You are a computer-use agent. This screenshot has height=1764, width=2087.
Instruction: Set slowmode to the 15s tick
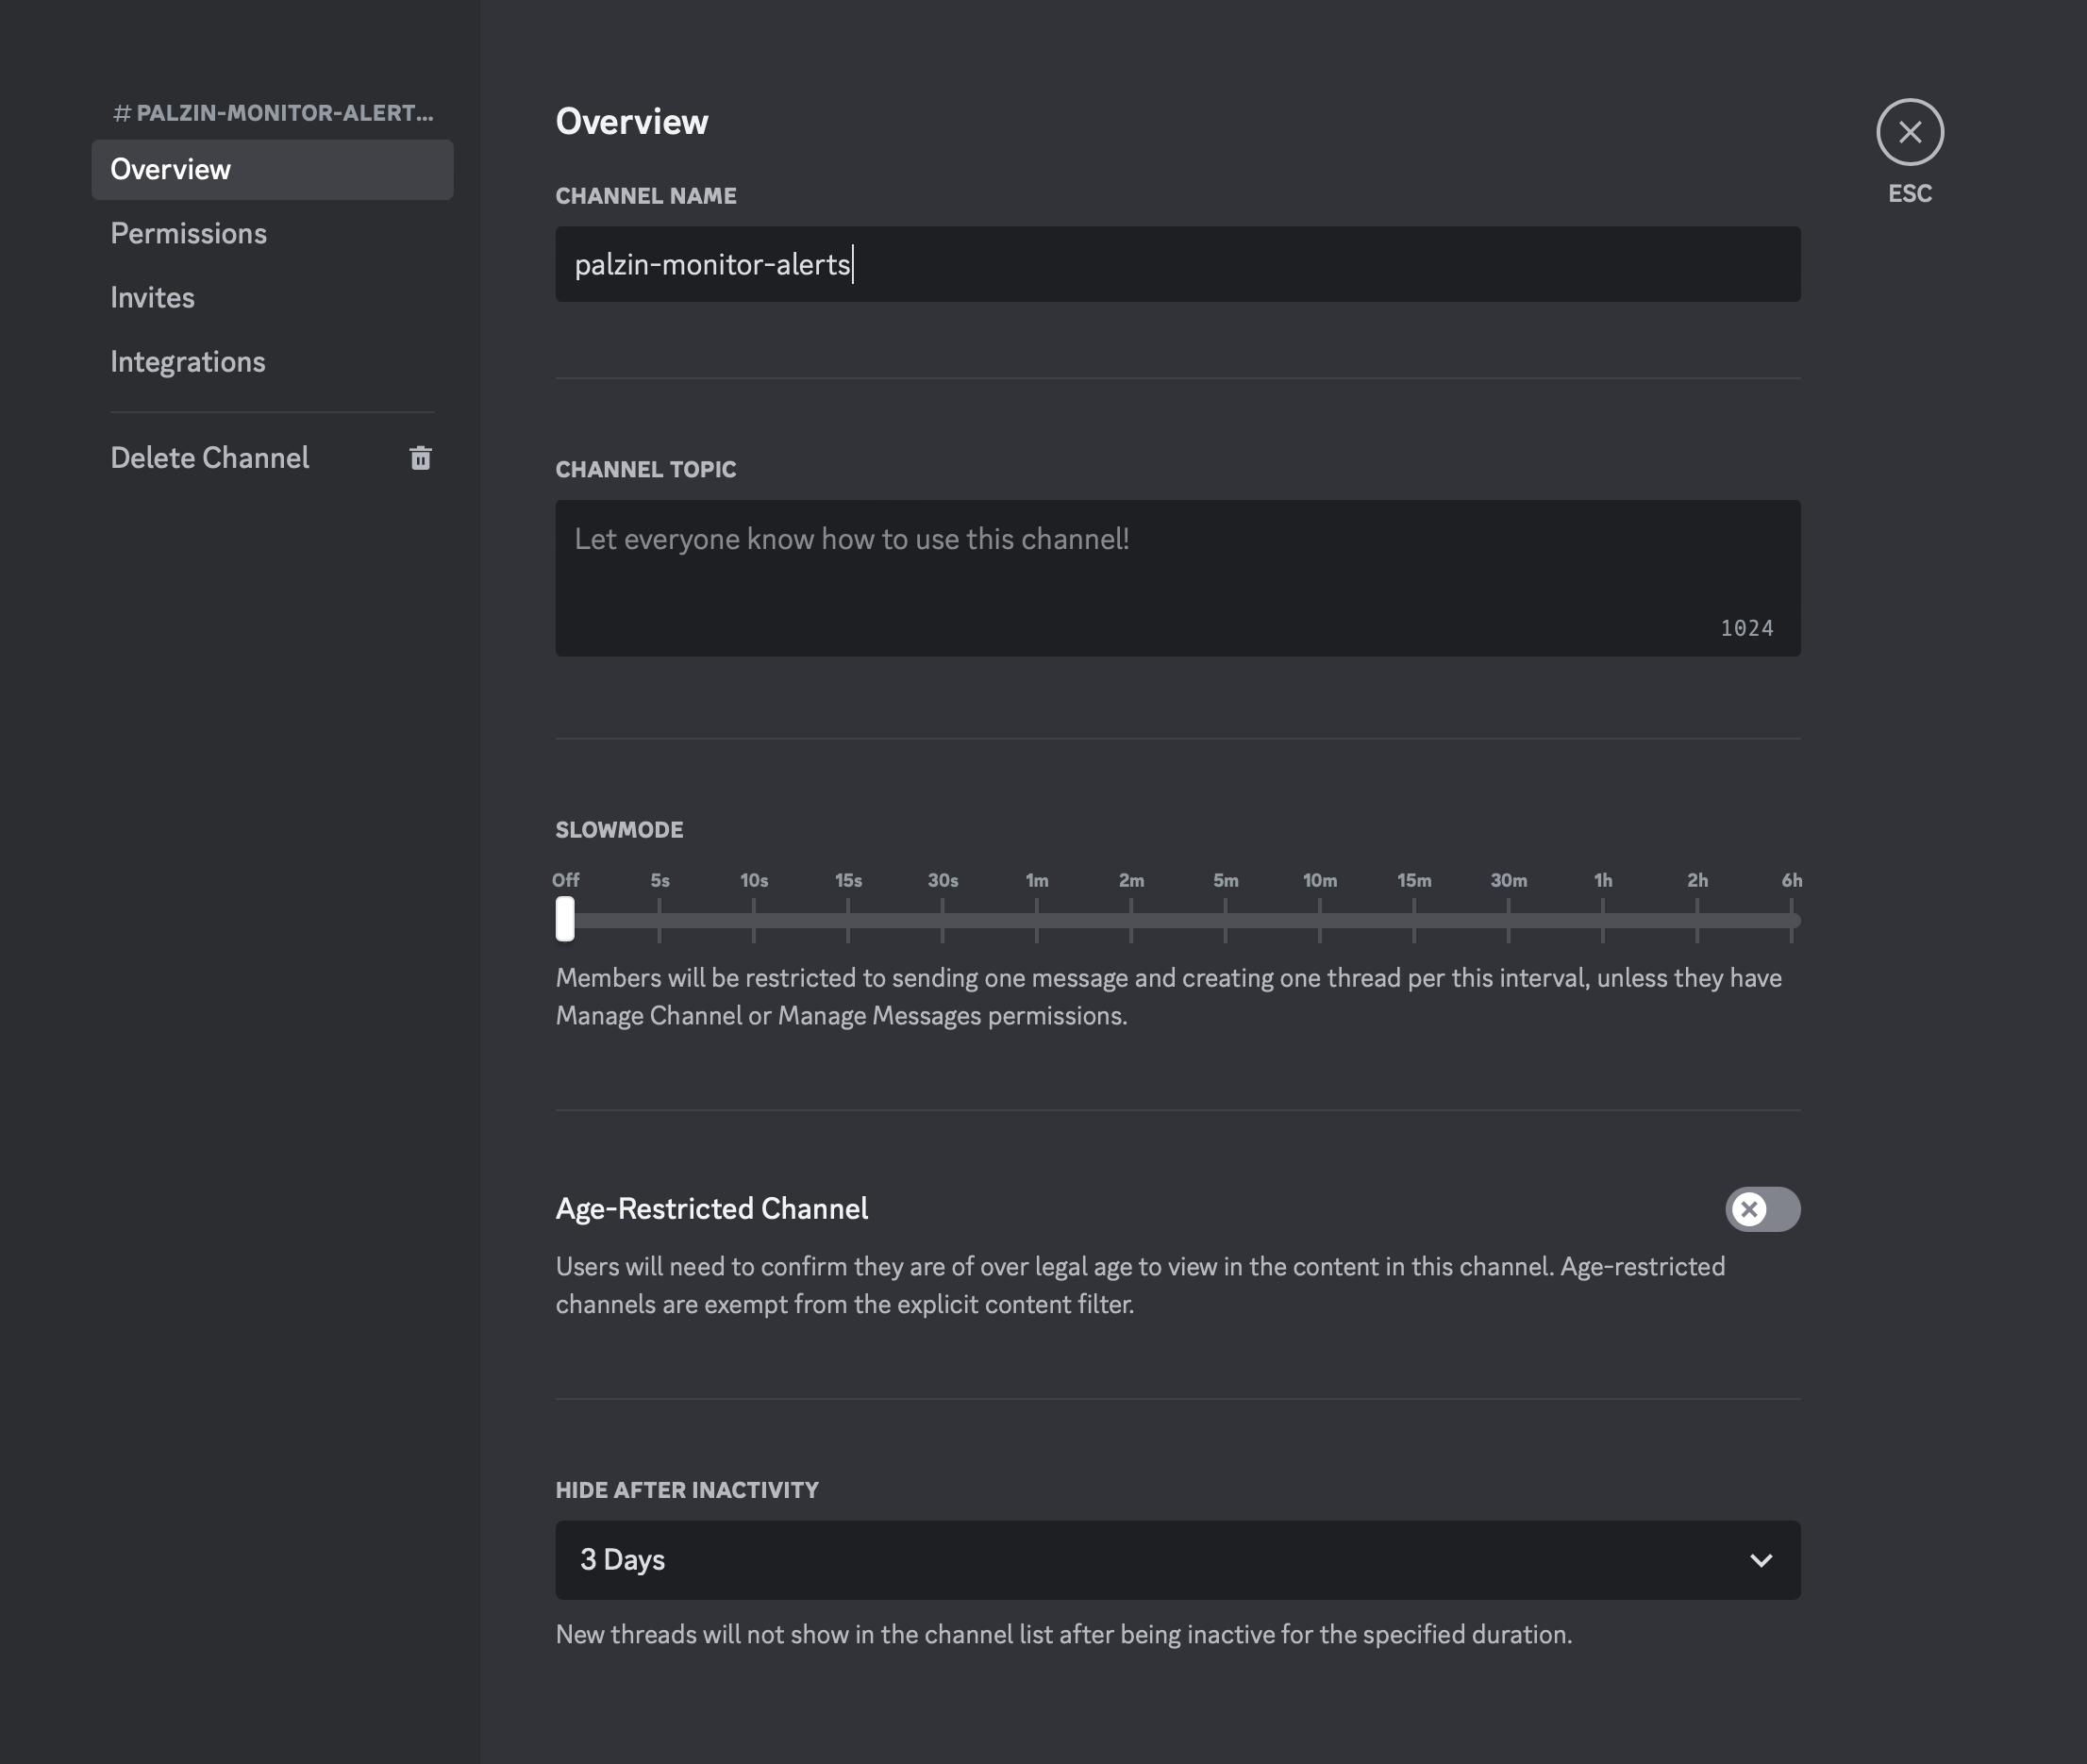(x=848, y=920)
